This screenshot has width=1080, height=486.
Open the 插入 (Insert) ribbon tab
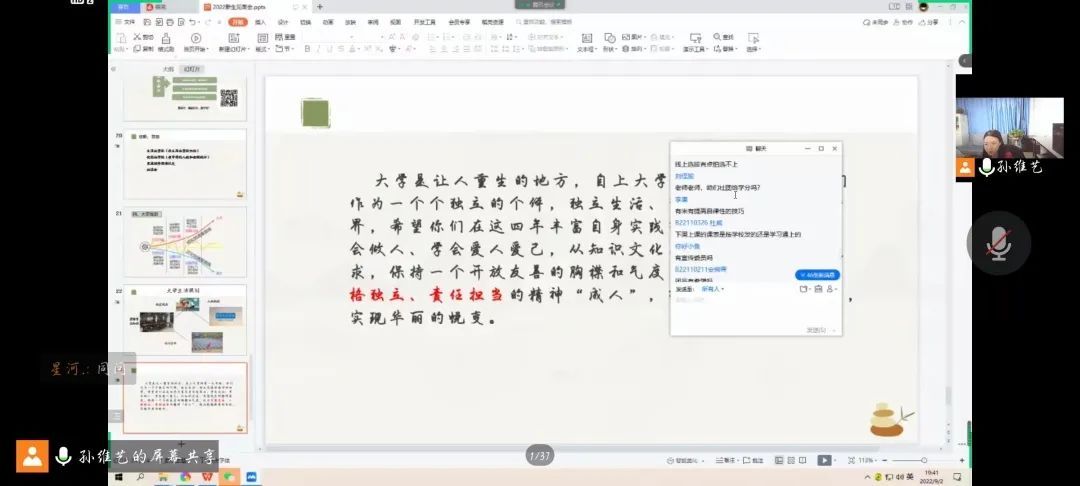[x=260, y=21]
